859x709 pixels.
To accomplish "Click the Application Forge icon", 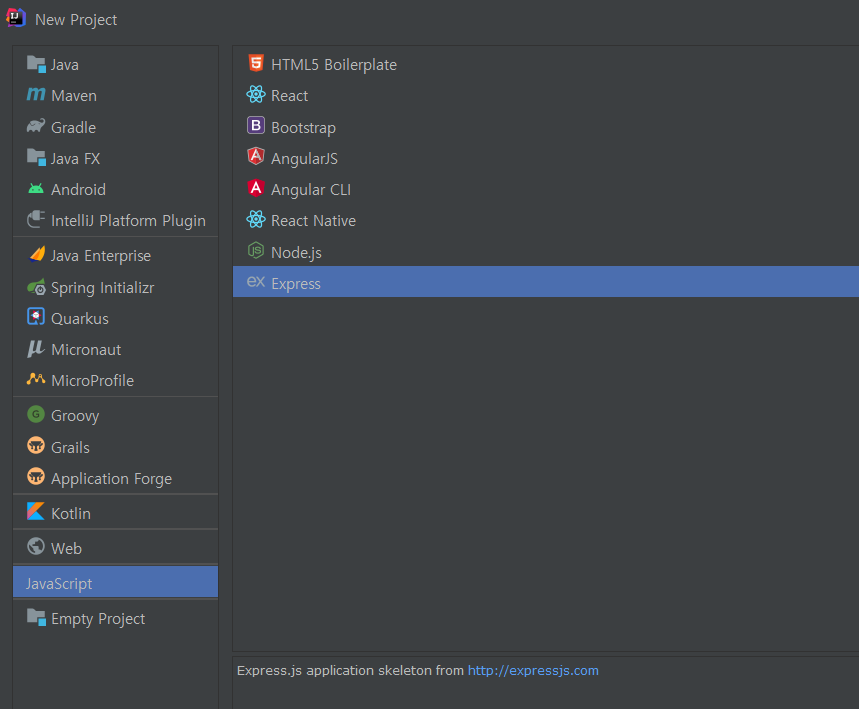I will 36,477.
